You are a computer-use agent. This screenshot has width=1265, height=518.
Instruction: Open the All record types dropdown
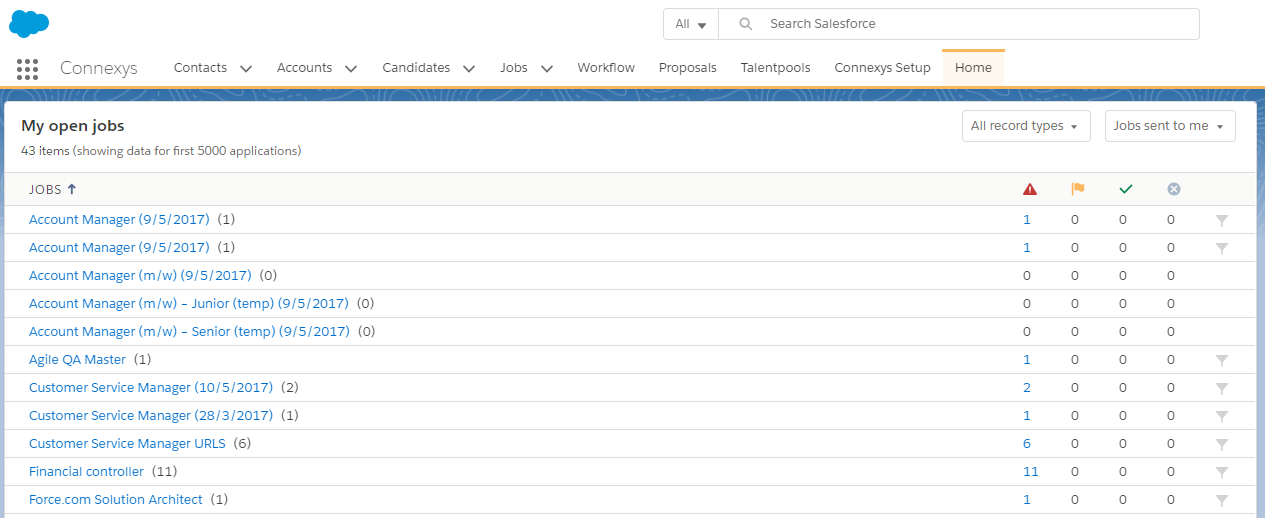tap(1026, 126)
